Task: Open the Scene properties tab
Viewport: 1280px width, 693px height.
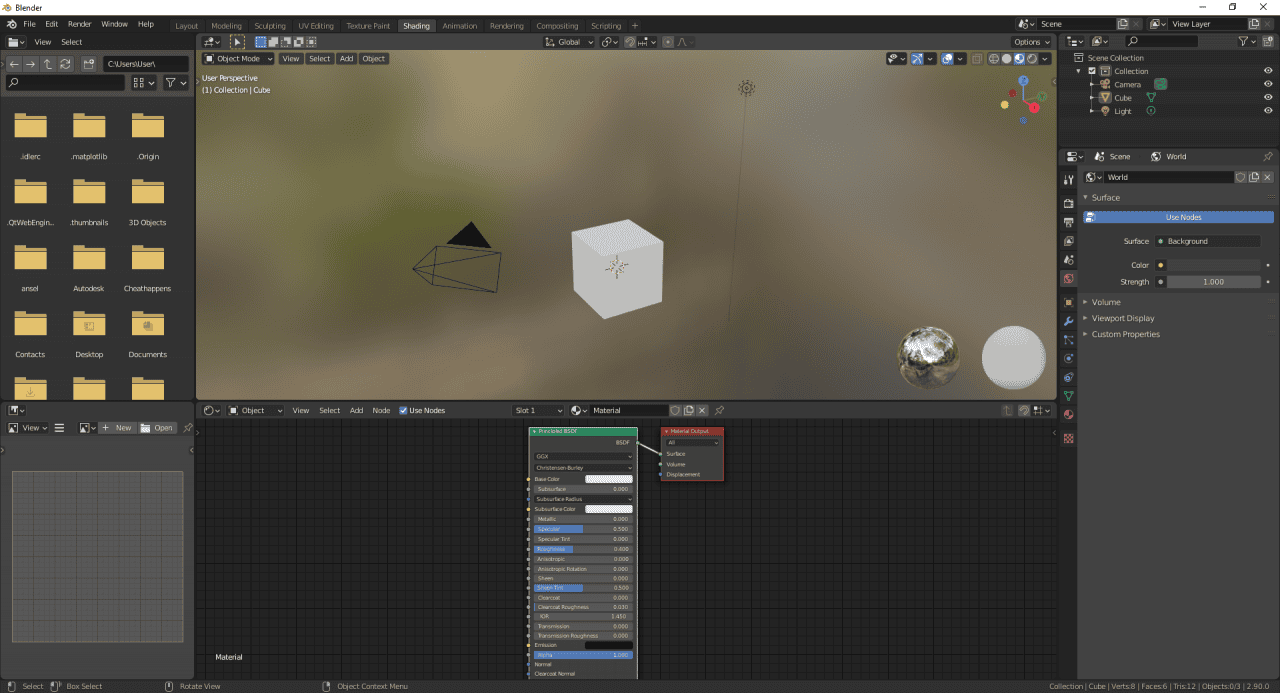Action: (x=1068, y=259)
